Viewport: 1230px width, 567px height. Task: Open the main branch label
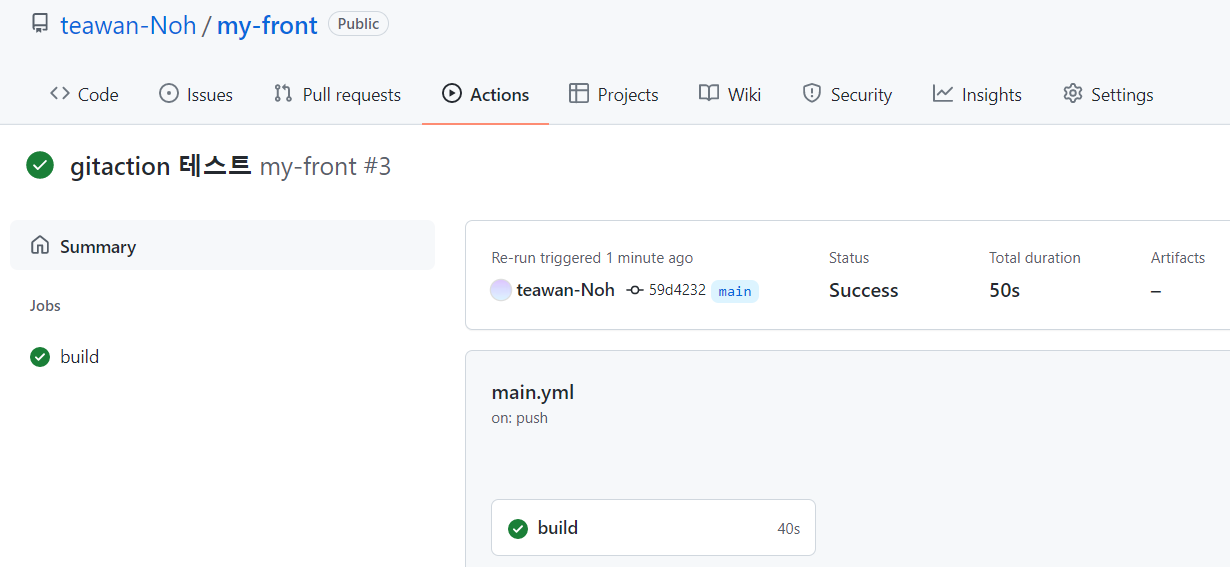(x=735, y=291)
